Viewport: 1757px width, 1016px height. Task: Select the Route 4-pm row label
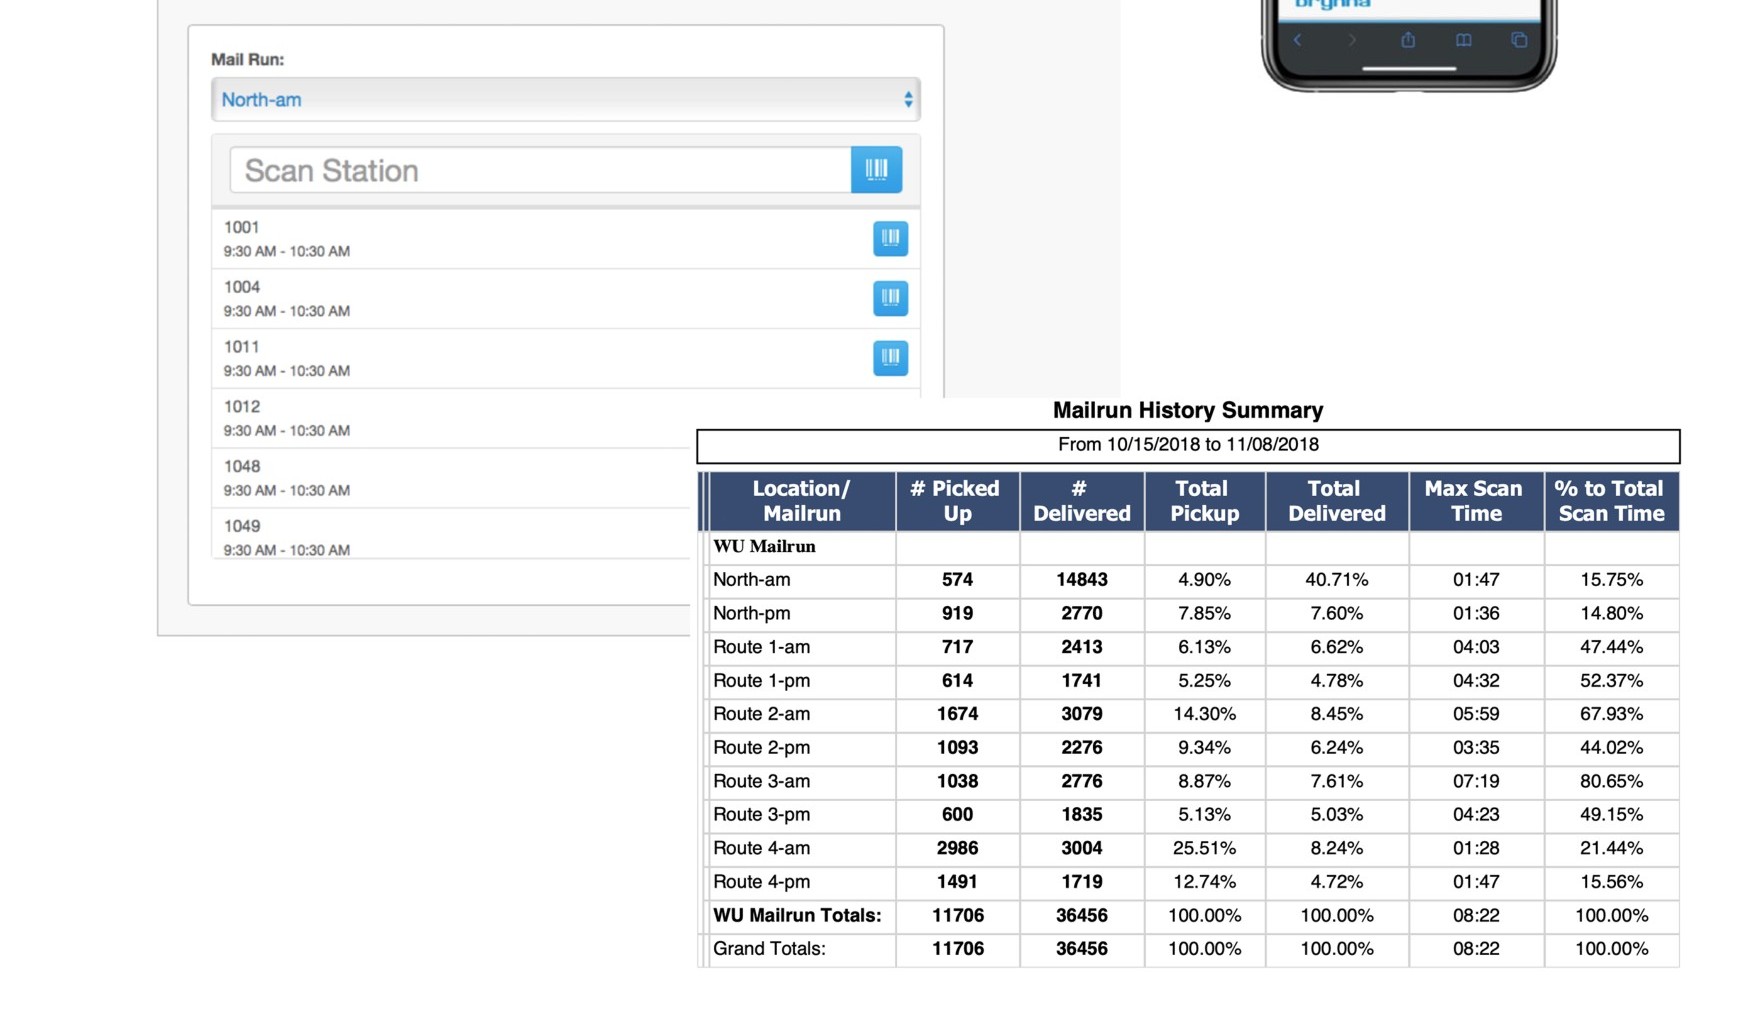(x=761, y=882)
